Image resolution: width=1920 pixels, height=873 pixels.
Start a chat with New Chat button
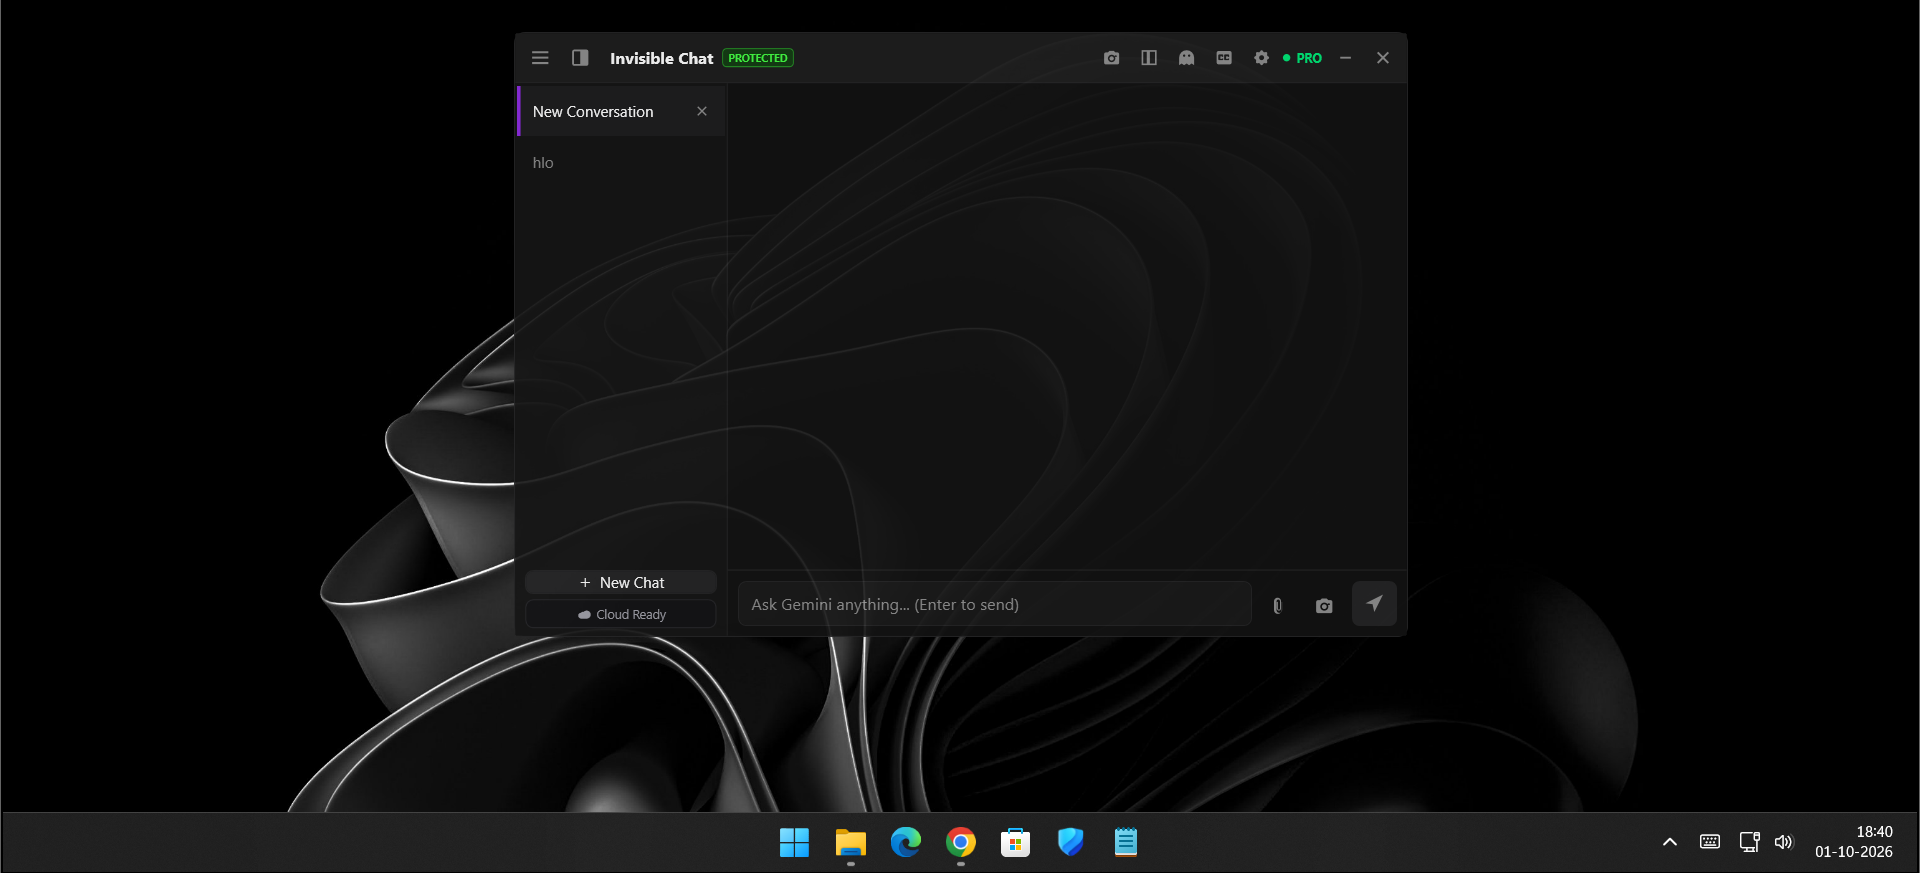621,582
